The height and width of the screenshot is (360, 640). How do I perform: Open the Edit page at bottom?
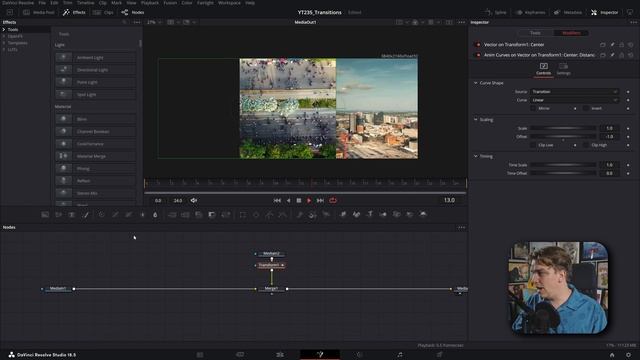click(x=280, y=355)
